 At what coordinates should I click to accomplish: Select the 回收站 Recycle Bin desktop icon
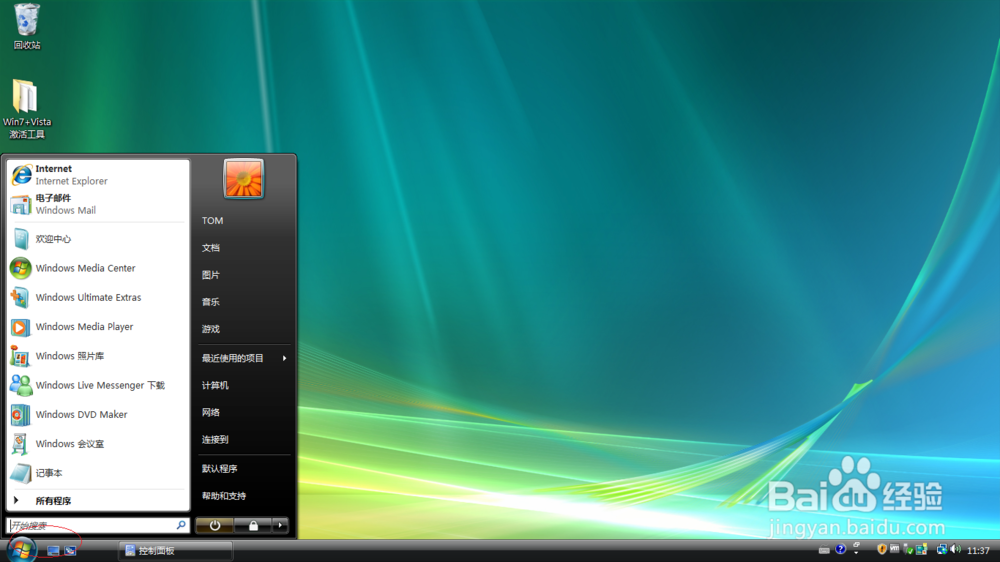tap(27, 26)
